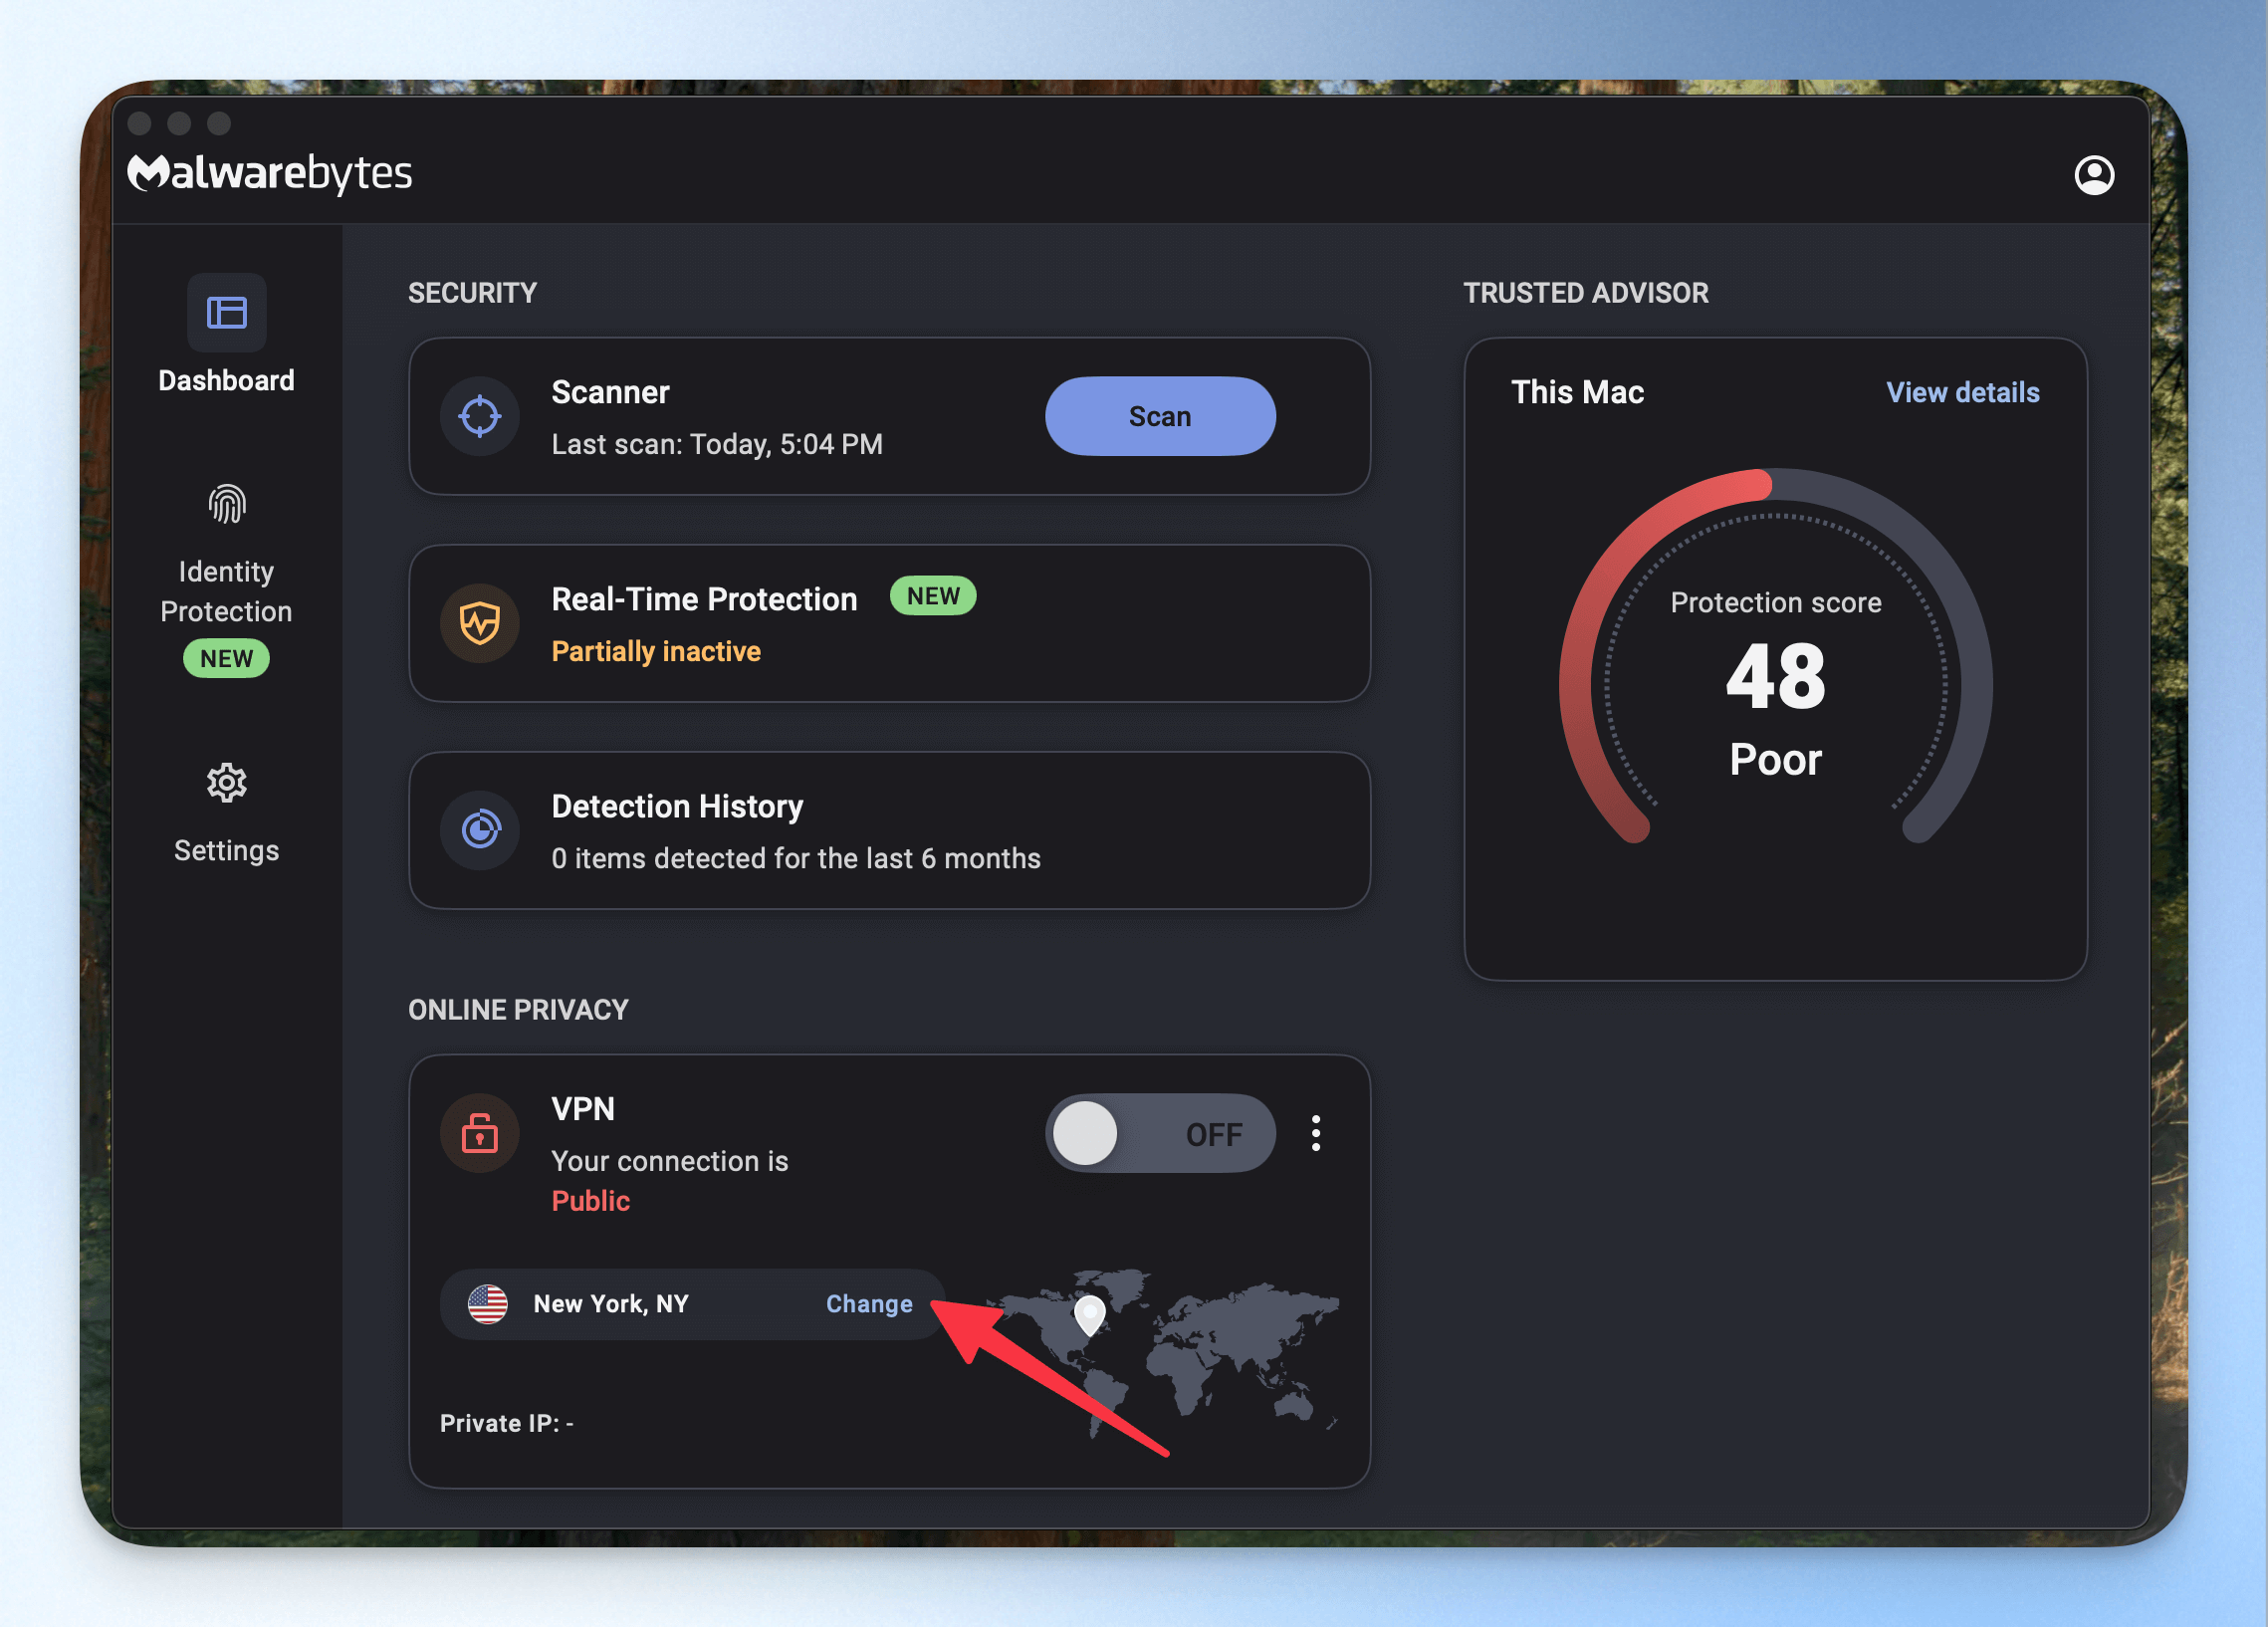This screenshot has height=1627, width=2268.
Task: Open the Real-Time Protection card
Action: click(889, 623)
